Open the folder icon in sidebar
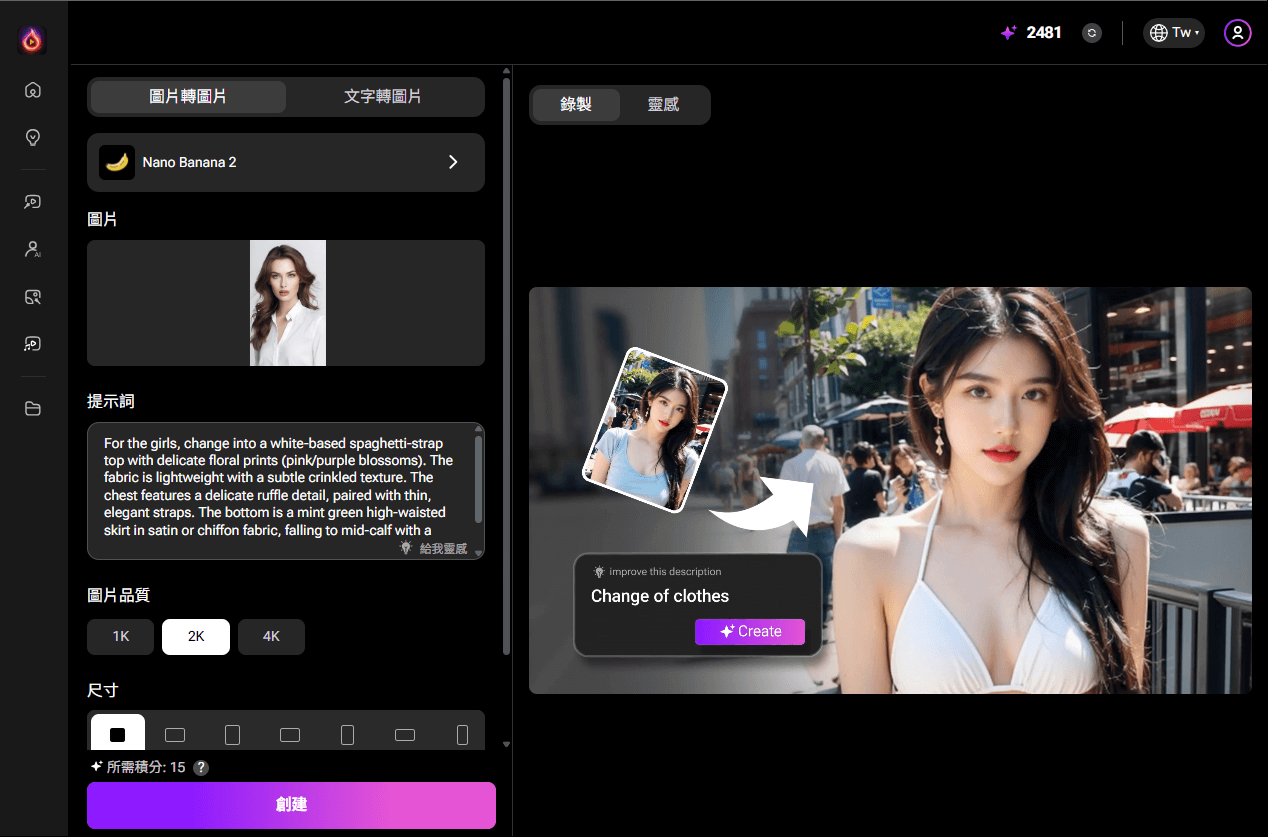This screenshot has height=837, width=1268. [33, 408]
